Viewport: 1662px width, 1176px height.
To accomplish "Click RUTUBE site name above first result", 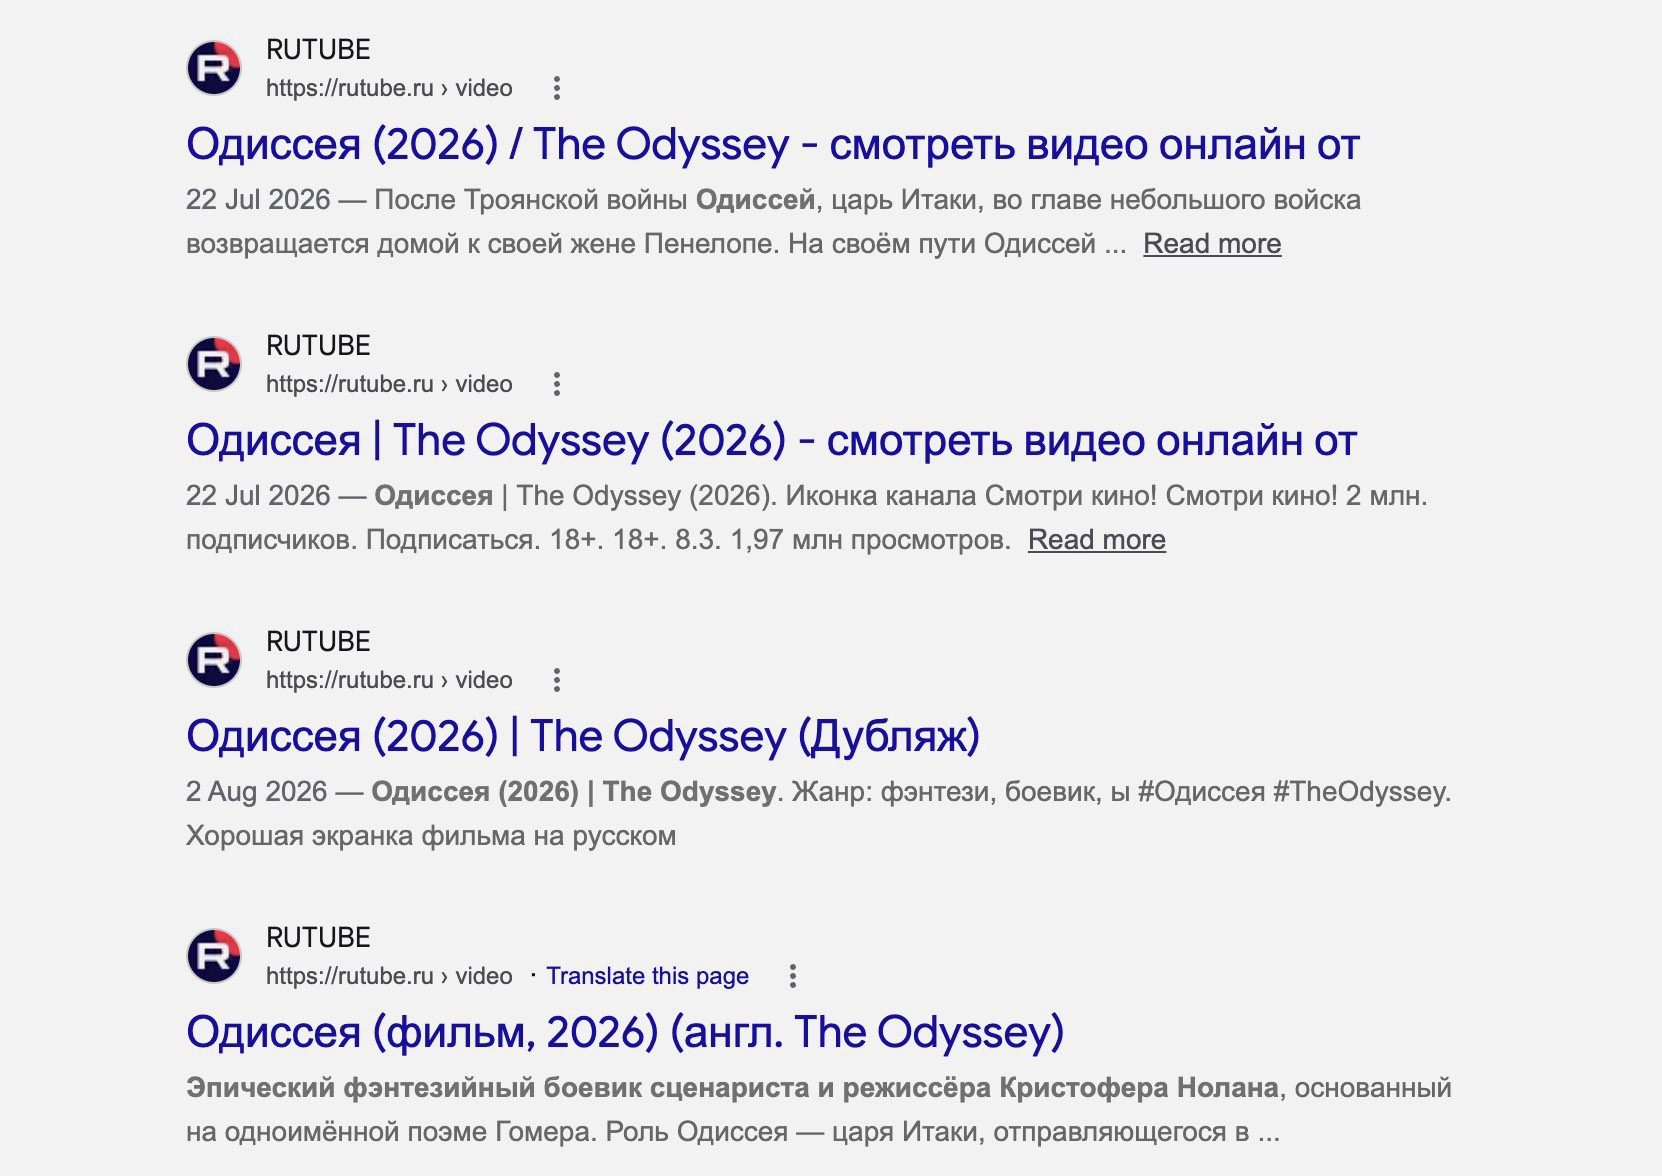I will (318, 50).
